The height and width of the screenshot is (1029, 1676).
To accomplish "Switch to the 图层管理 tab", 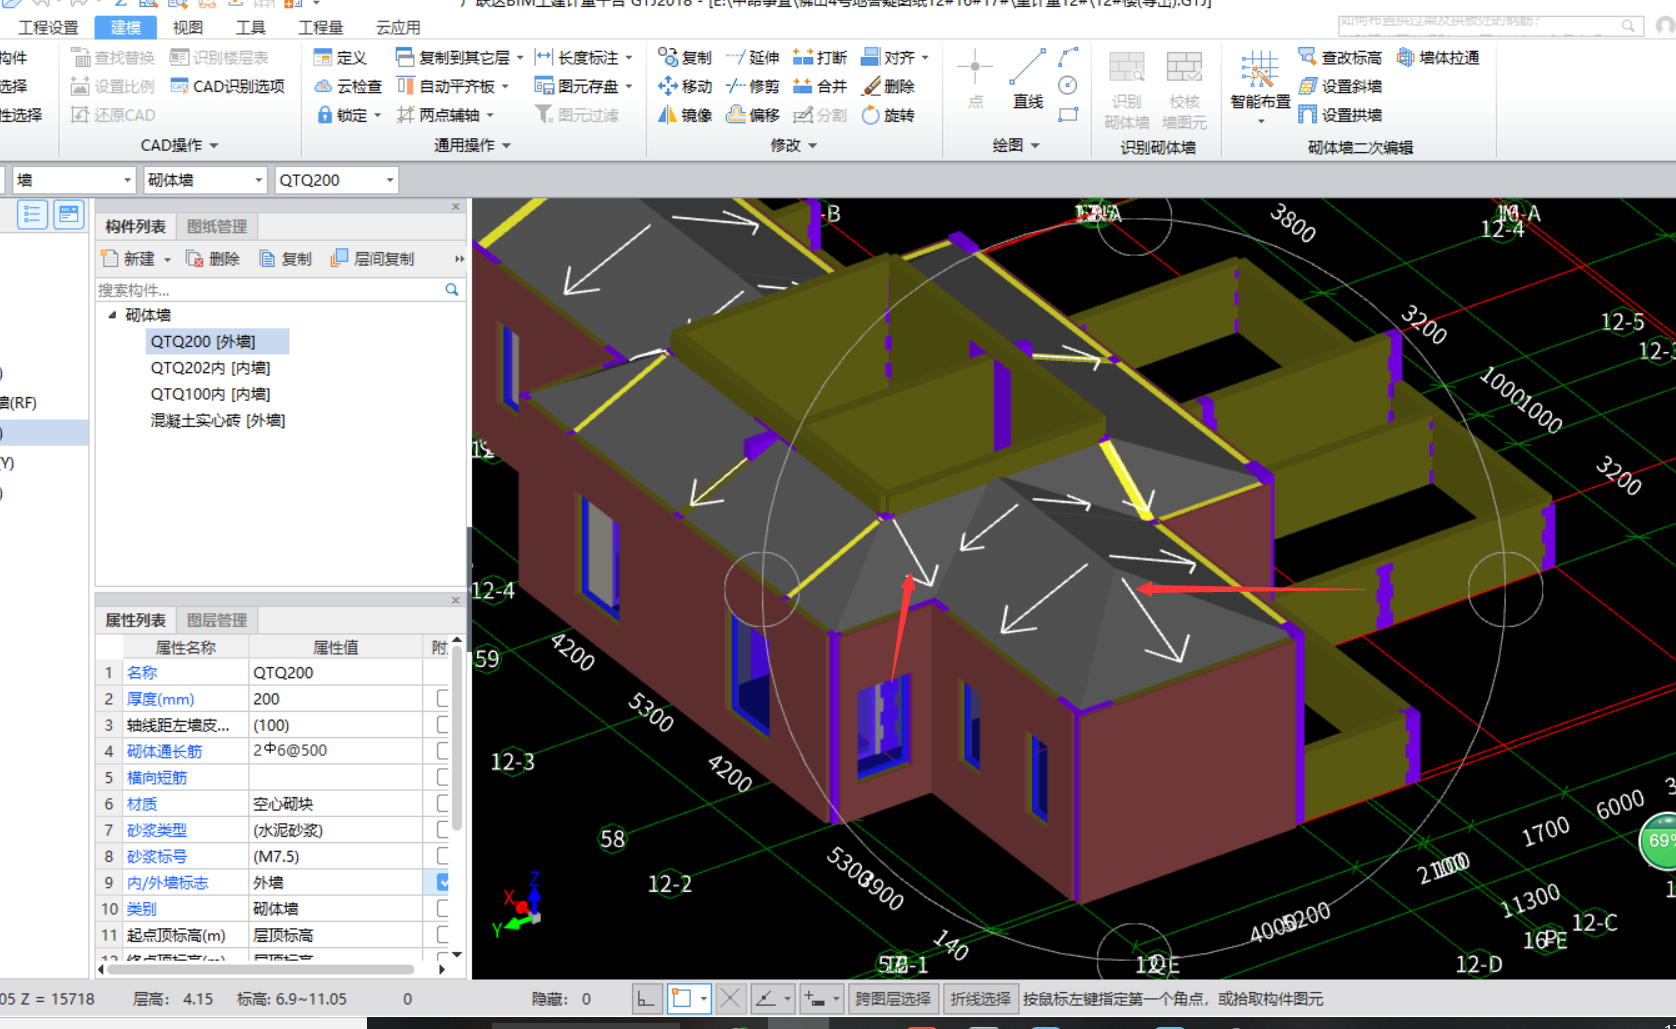I will (217, 620).
